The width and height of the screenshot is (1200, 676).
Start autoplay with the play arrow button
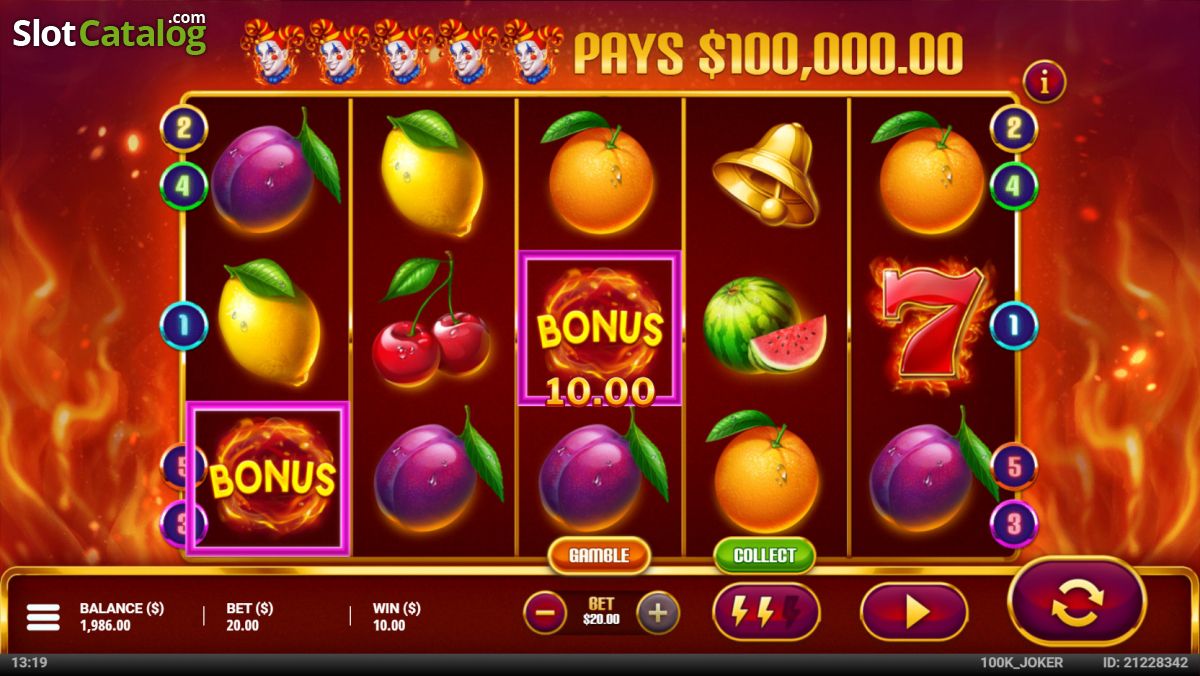pos(914,611)
